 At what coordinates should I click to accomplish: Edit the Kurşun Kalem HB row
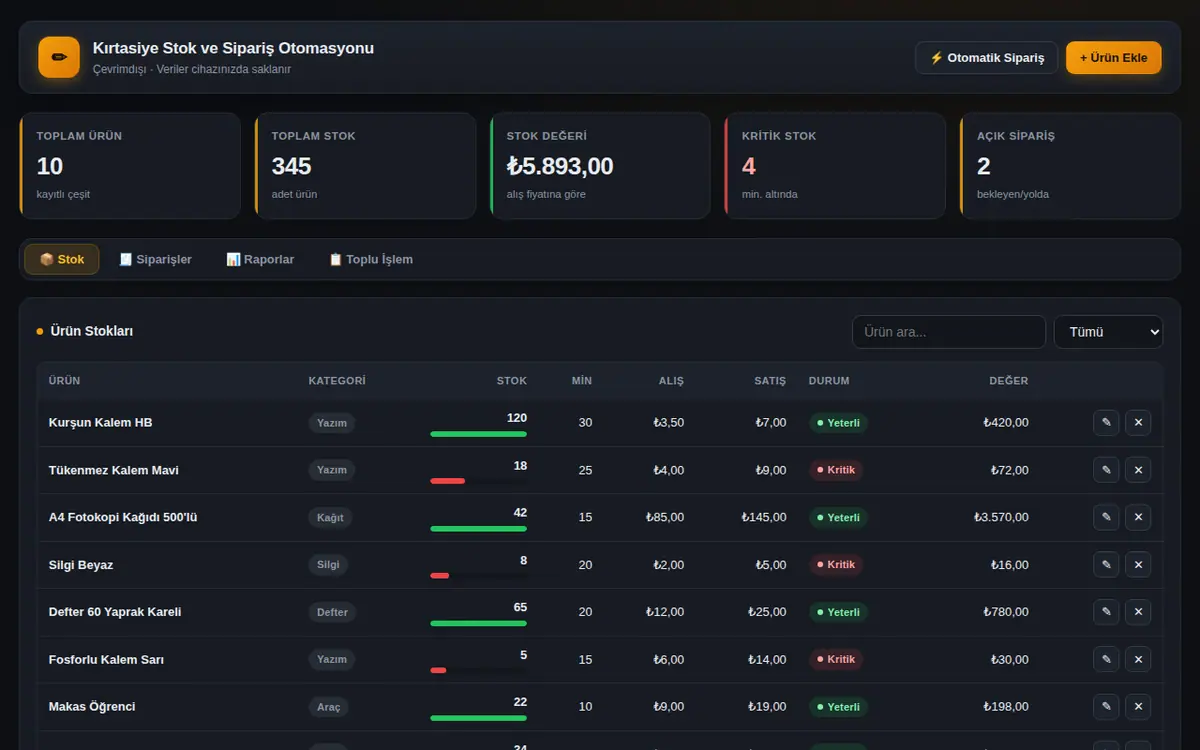pos(1106,423)
